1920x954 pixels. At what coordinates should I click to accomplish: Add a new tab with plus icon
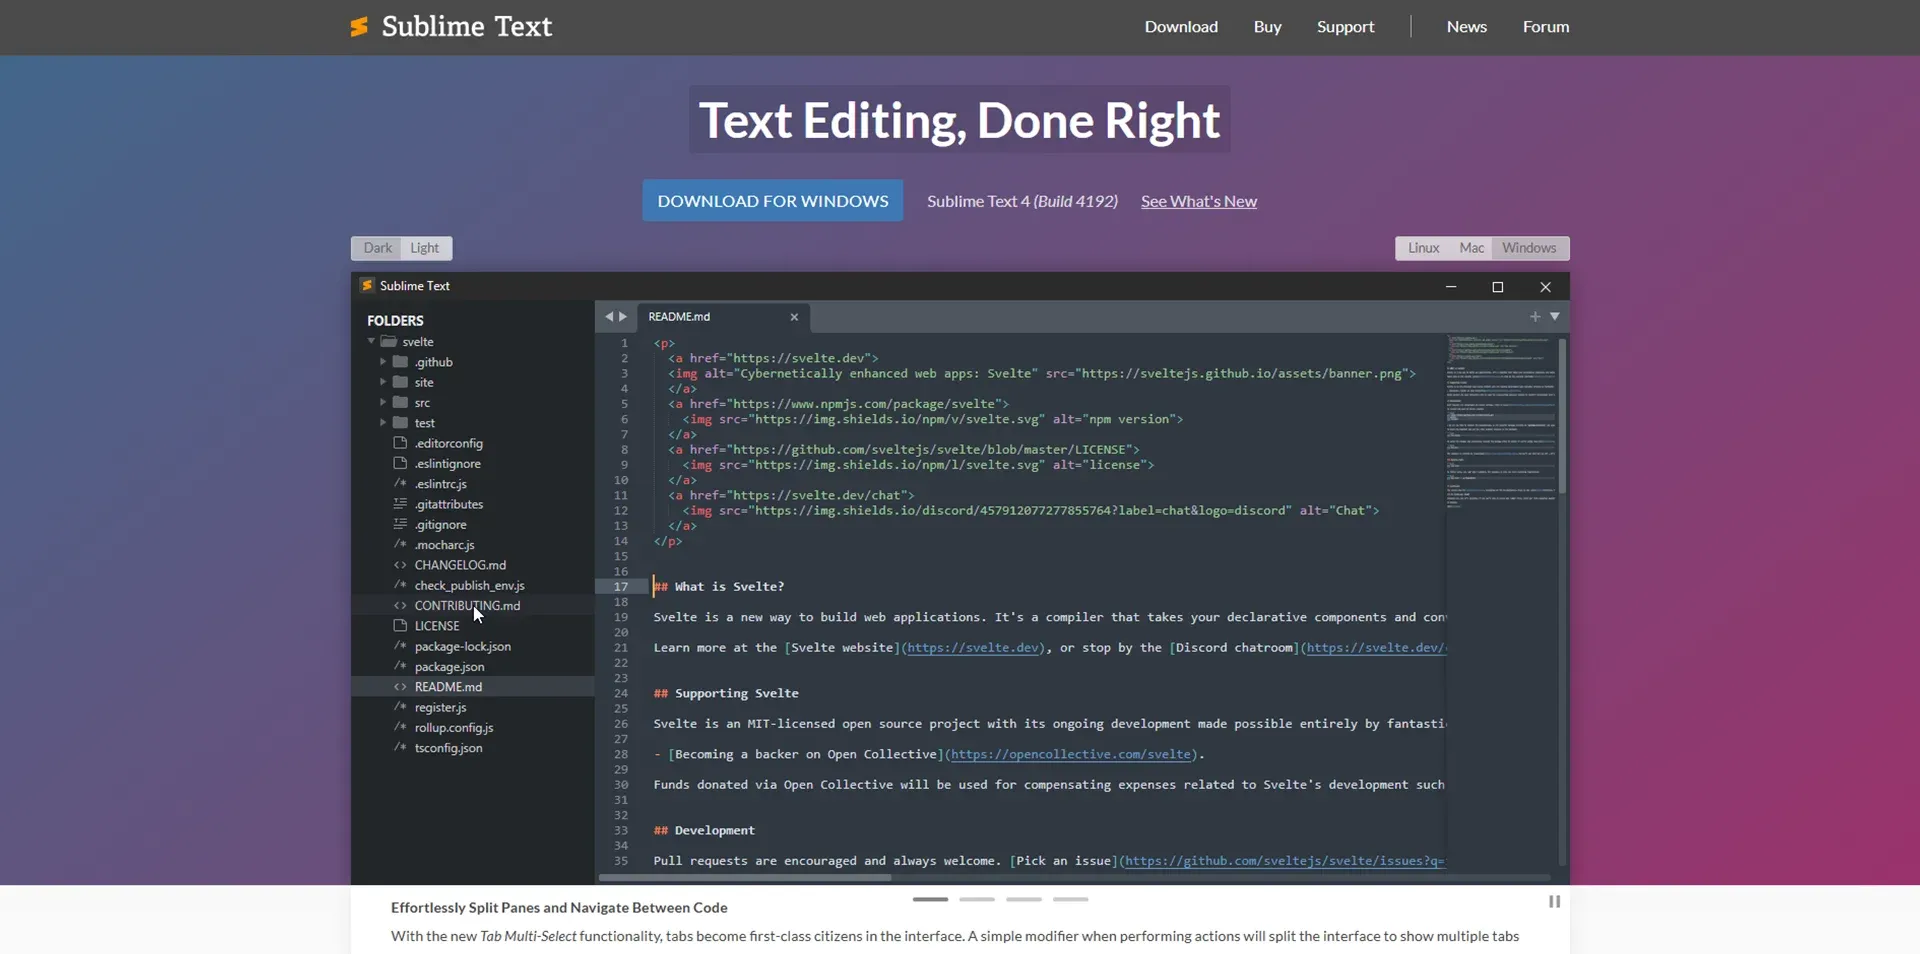pyautogui.click(x=1535, y=317)
